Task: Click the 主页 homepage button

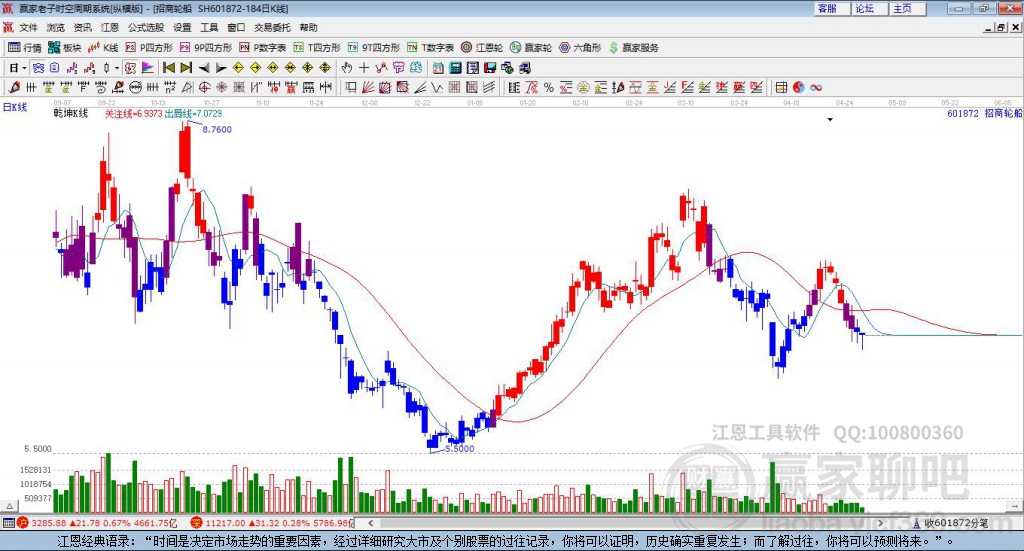Action: coord(908,8)
